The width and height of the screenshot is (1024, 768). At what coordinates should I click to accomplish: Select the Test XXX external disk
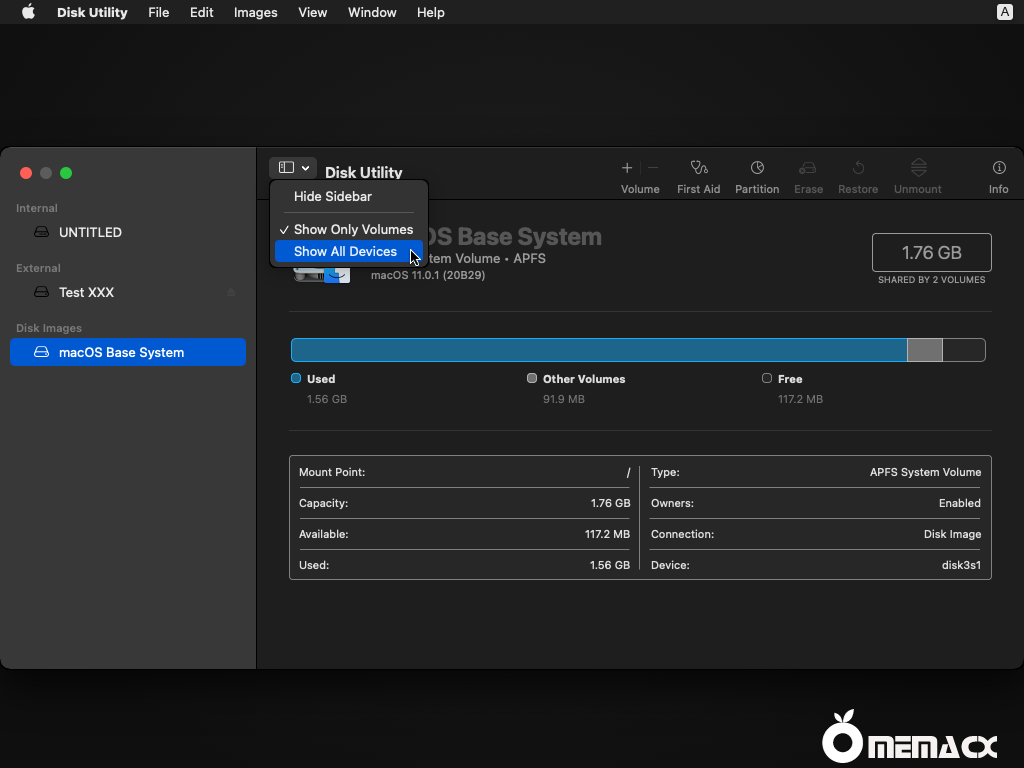[86, 292]
